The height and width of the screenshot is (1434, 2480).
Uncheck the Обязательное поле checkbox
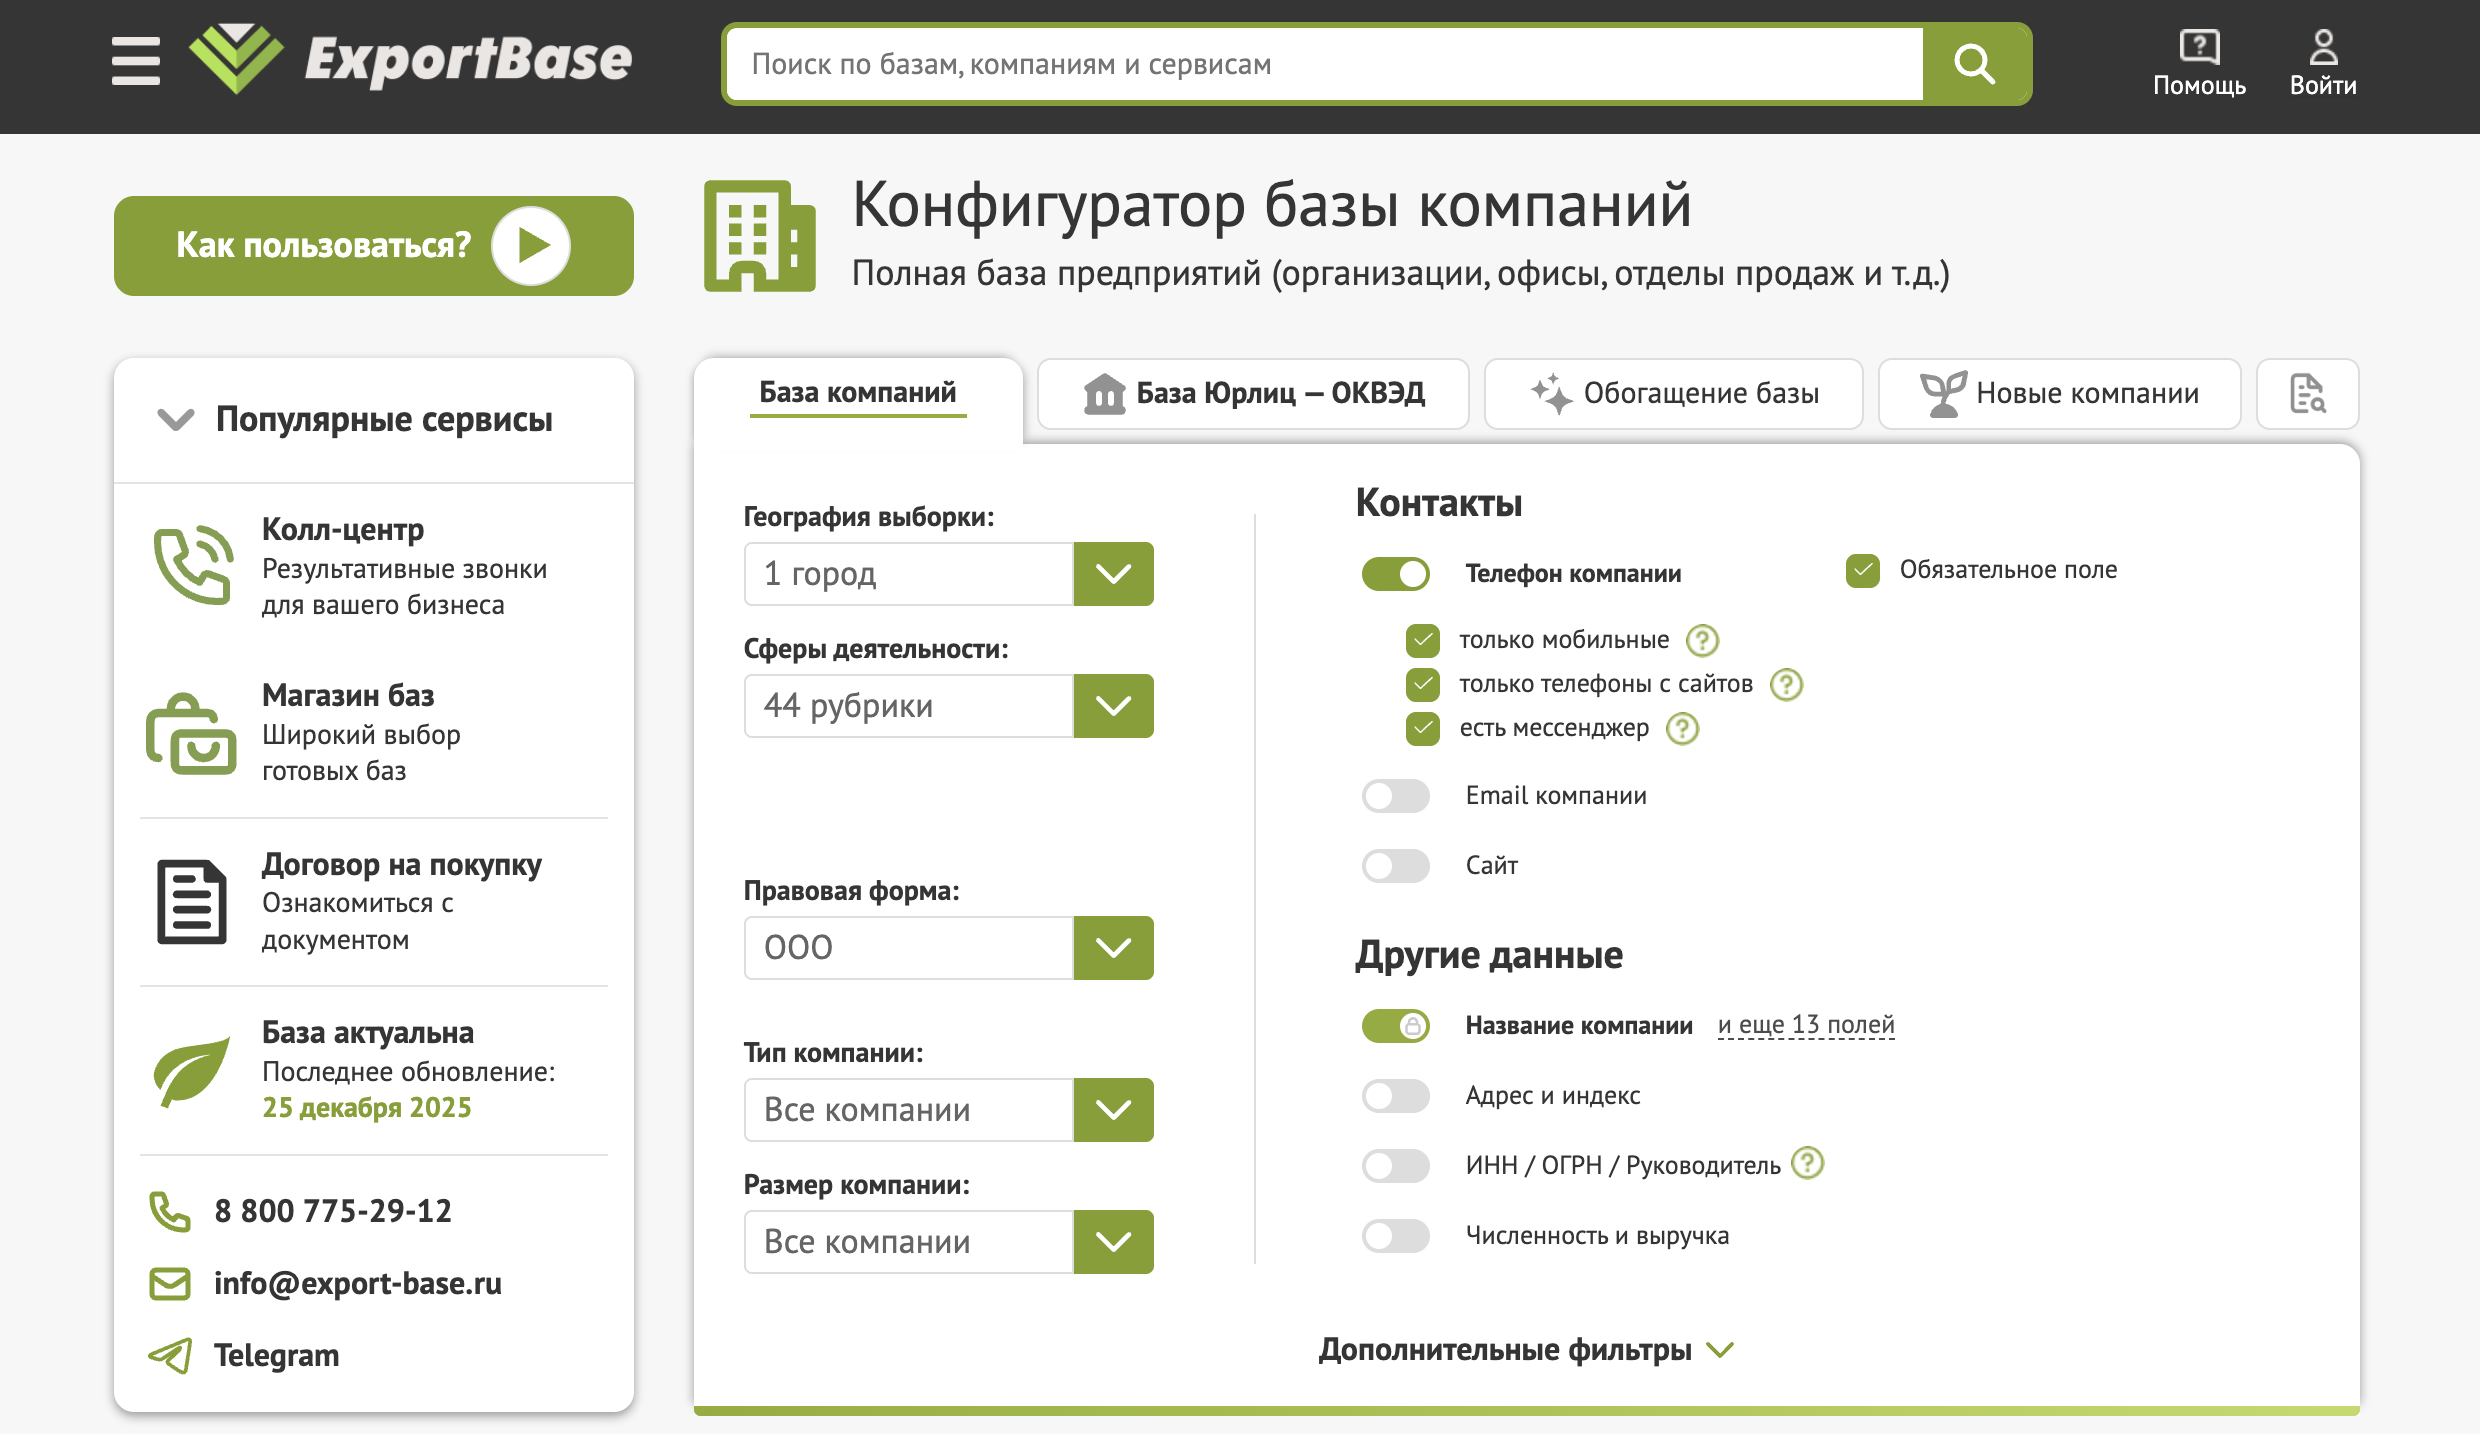[x=1862, y=570]
